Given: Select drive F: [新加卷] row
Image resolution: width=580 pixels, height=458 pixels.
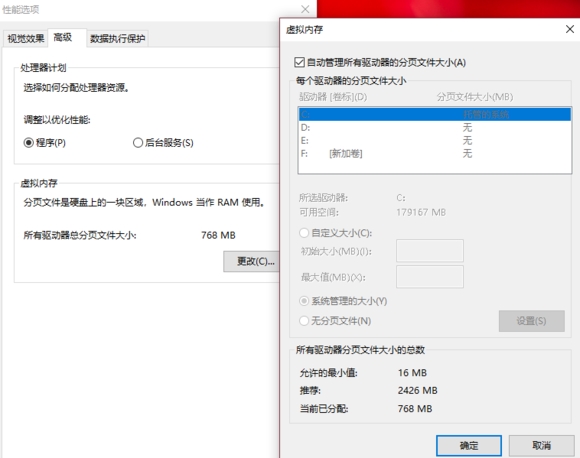Looking at the screenshot, I should (x=435, y=154).
